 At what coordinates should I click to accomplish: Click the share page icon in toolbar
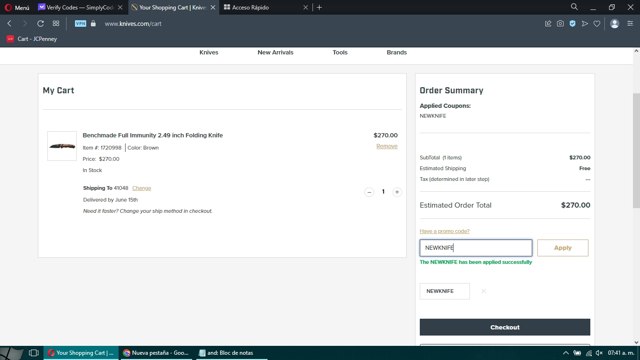(548, 24)
